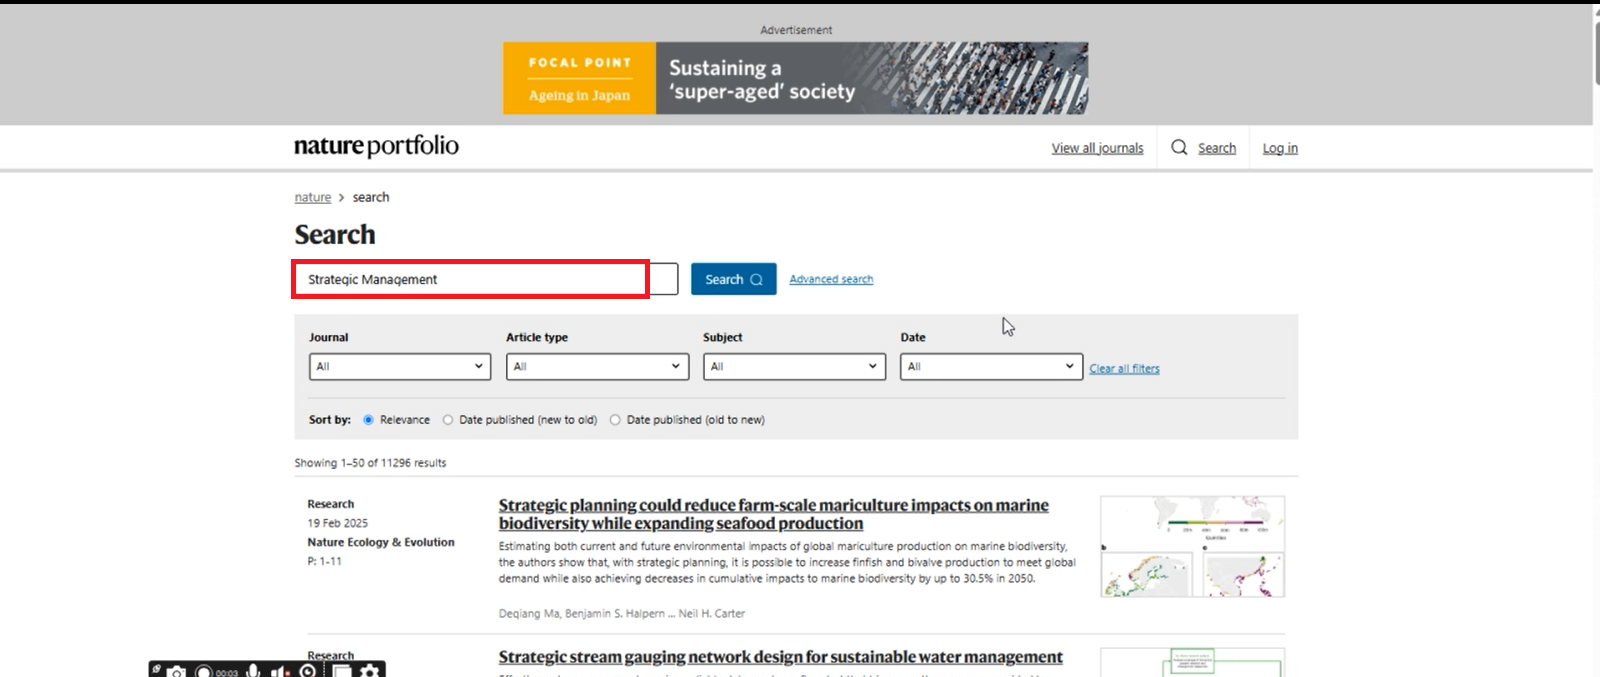The height and width of the screenshot is (677, 1600).
Task: Click the speaker icon in recorder bar
Action: [280, 671]
